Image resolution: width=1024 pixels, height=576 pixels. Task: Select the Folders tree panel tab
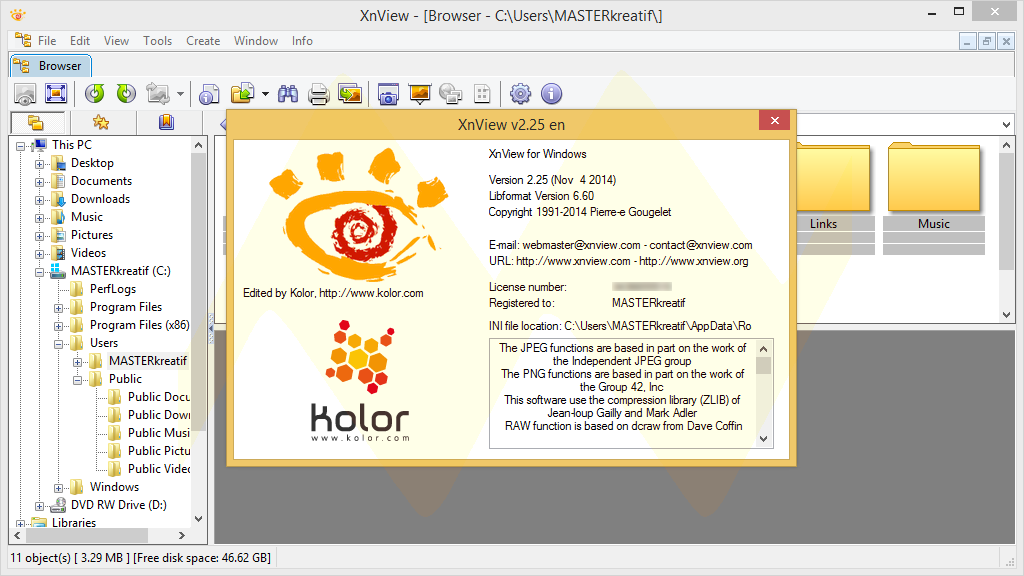click(x=37, y=122)
